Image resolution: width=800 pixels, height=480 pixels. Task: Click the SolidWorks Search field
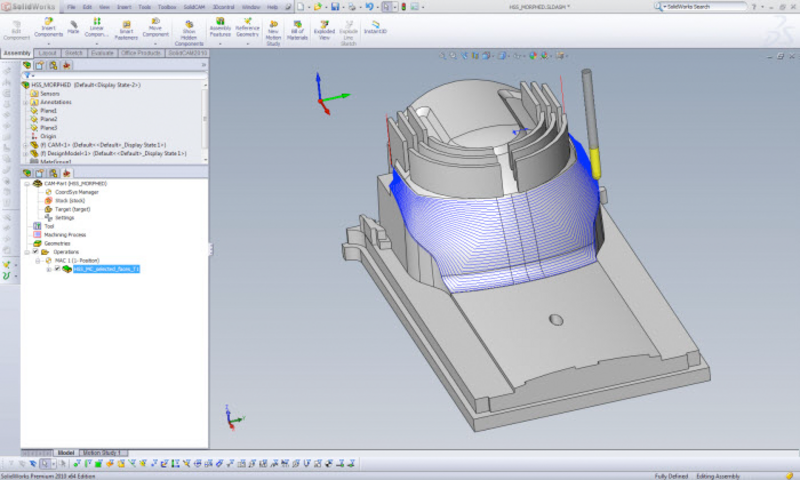coord(705,7)
